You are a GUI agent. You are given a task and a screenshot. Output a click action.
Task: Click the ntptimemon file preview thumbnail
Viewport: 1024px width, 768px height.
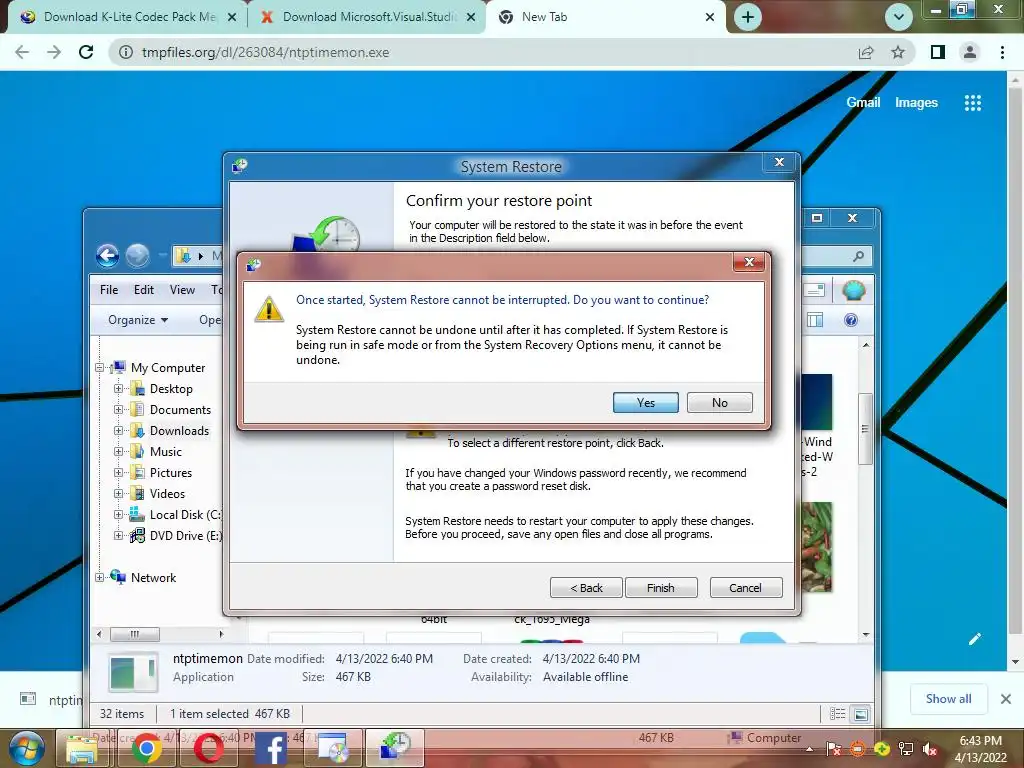(x=133, y=672)
